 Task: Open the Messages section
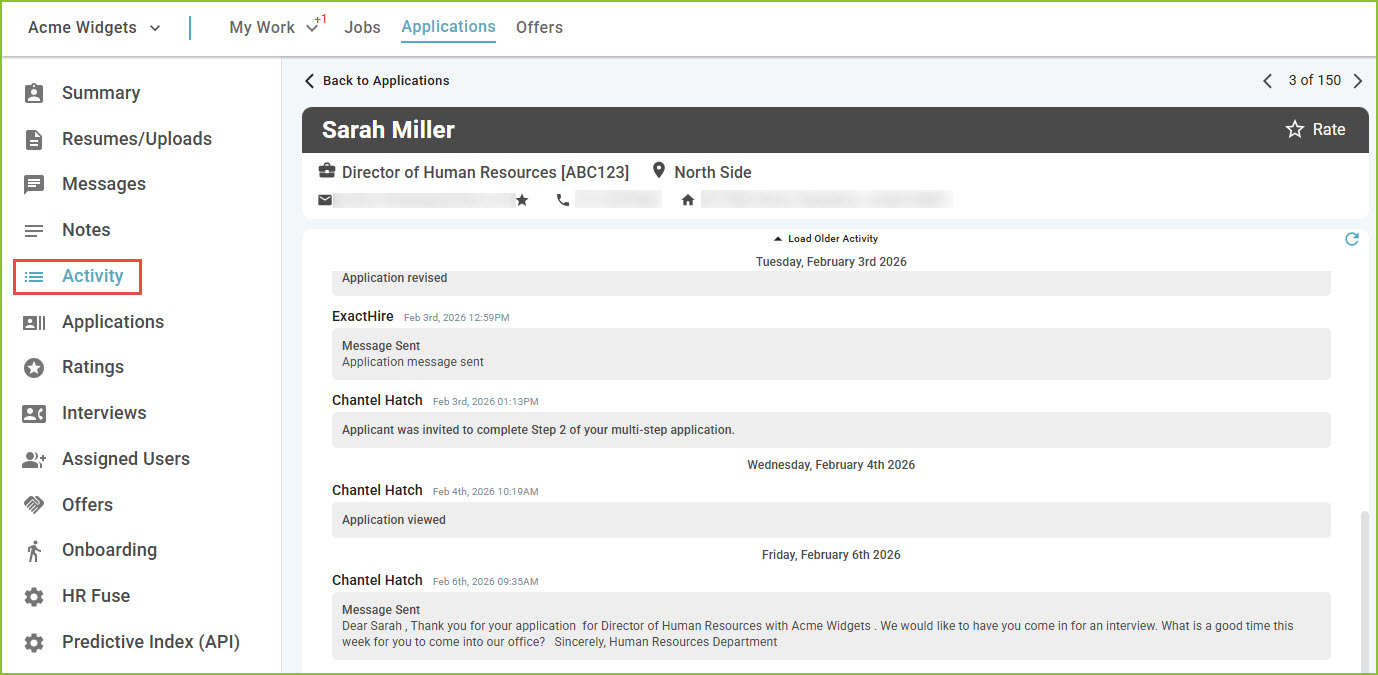click(104, 184)
